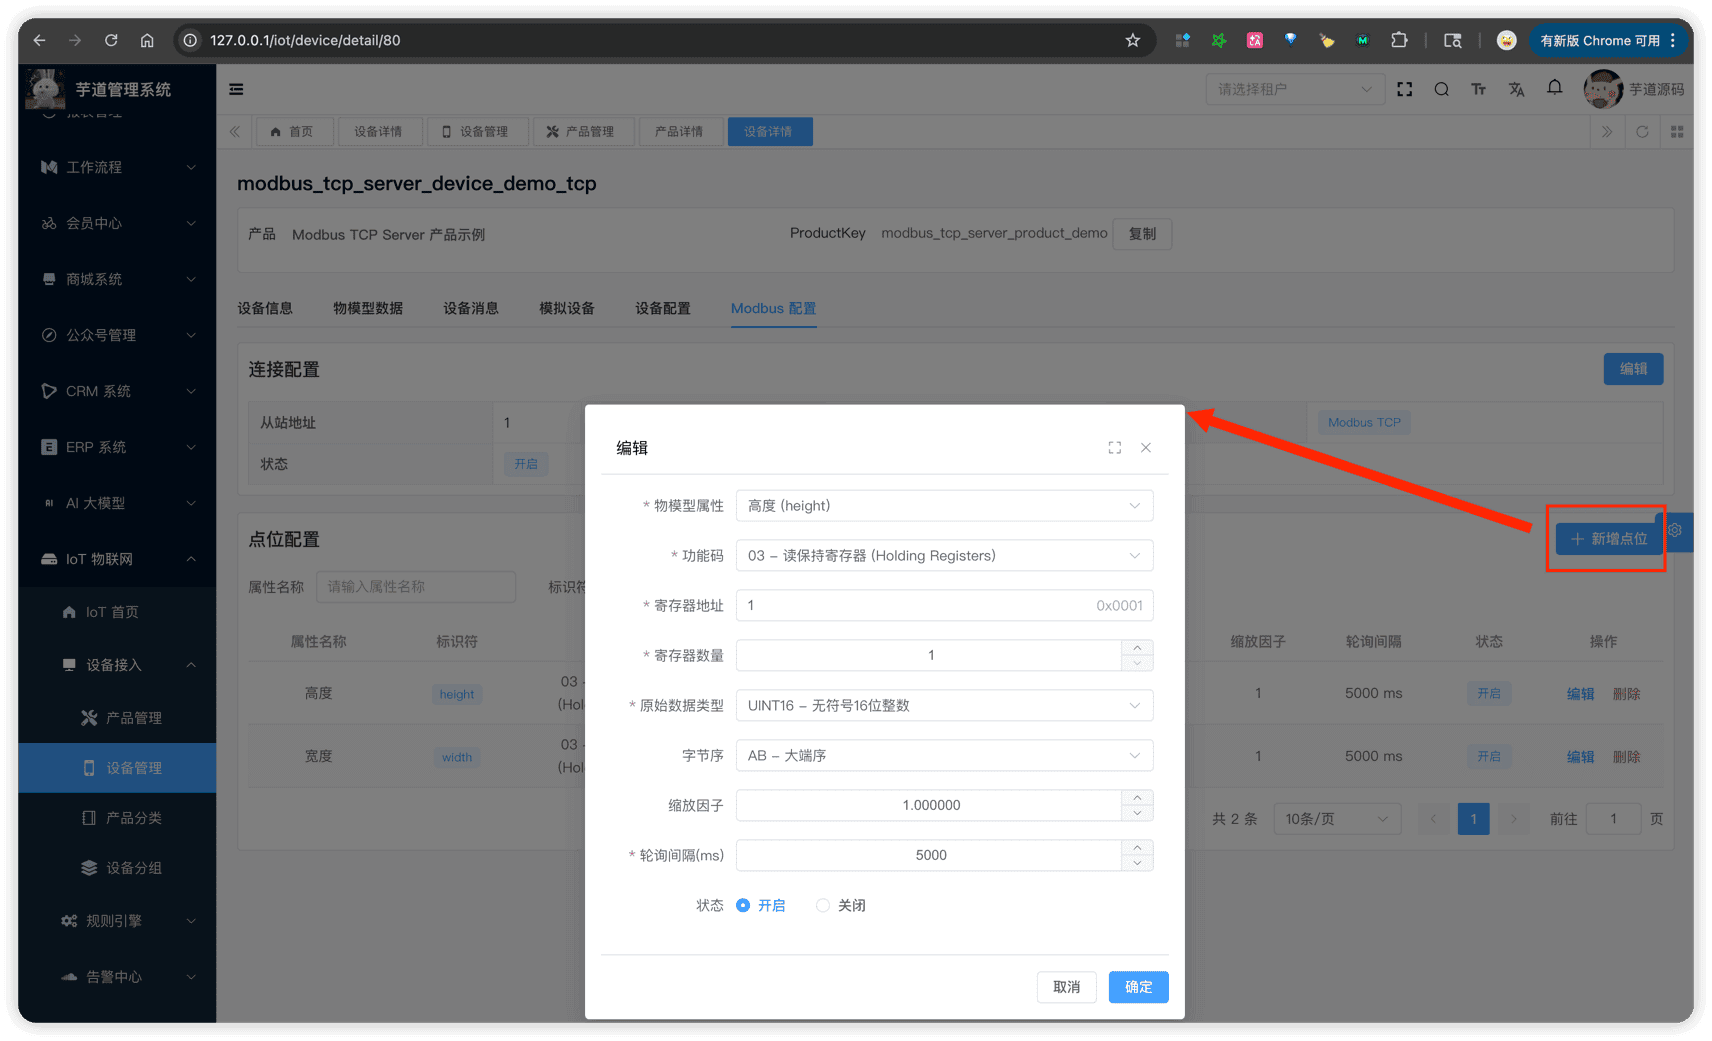Click the dialog fullscreen expand icon
Screen dimensions: 1712x1041
pyautogui.click(x=1114, y=448)
